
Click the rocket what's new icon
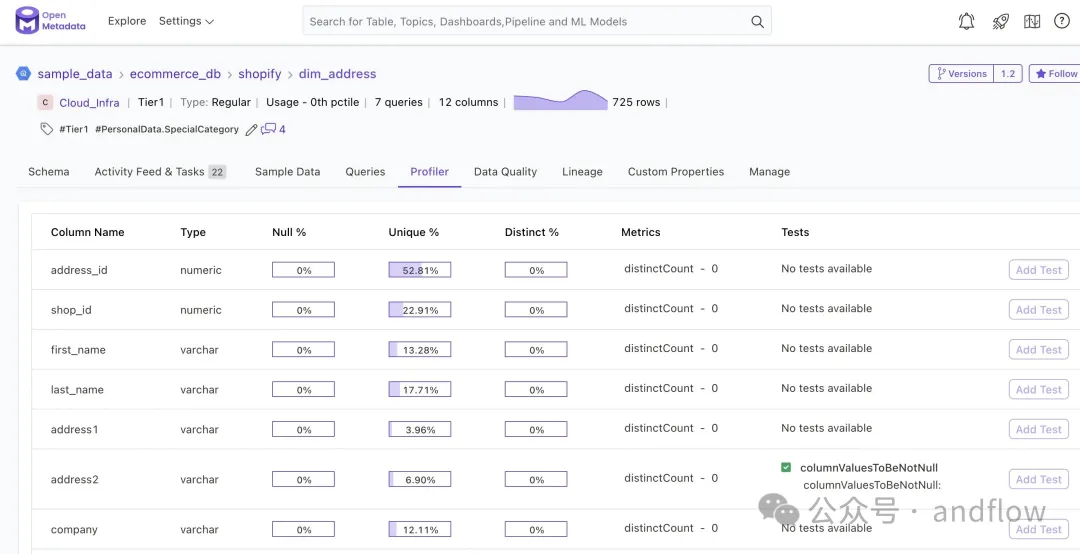click(x=1000, y=22)
